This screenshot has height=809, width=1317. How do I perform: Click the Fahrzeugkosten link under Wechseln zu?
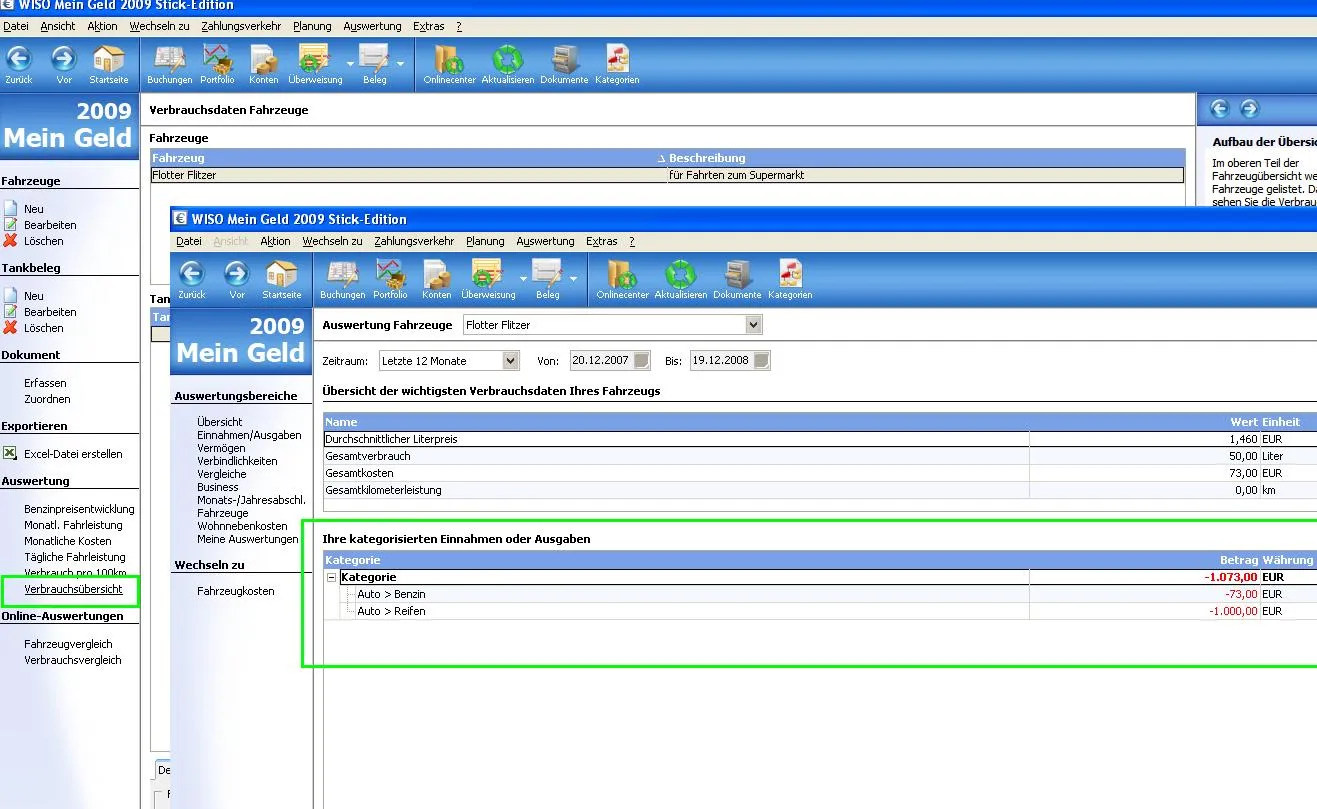[235, 591]
